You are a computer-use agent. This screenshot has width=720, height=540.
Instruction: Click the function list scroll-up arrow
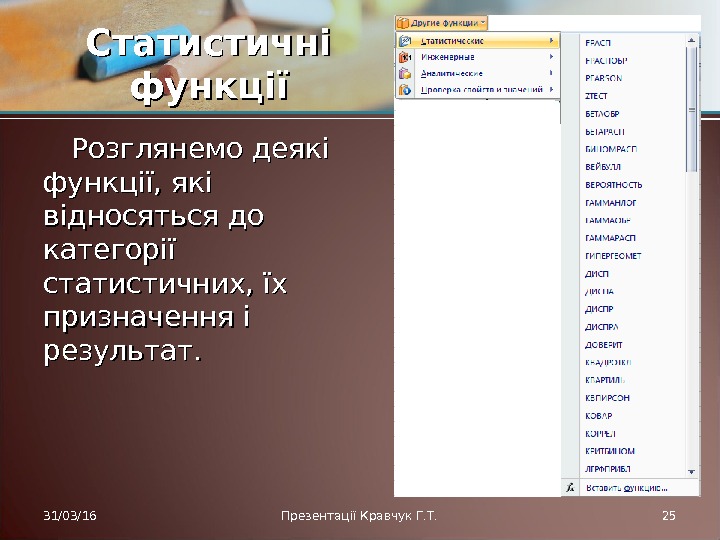[x=692, y=41]
